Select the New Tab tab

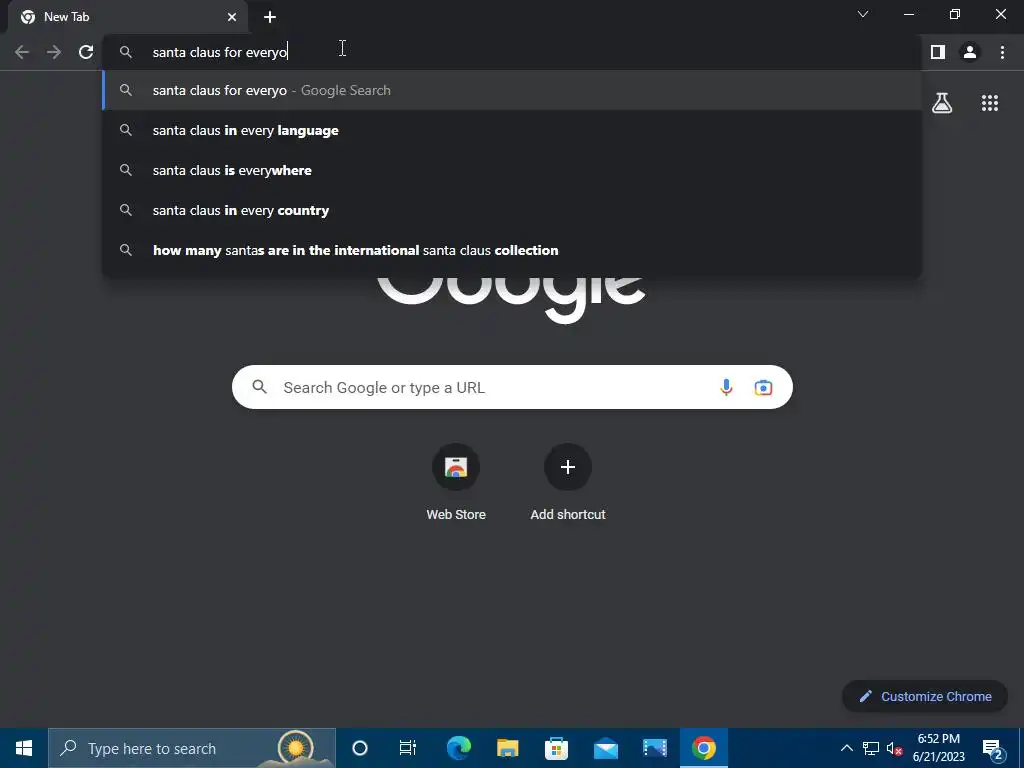pos(127,17)
